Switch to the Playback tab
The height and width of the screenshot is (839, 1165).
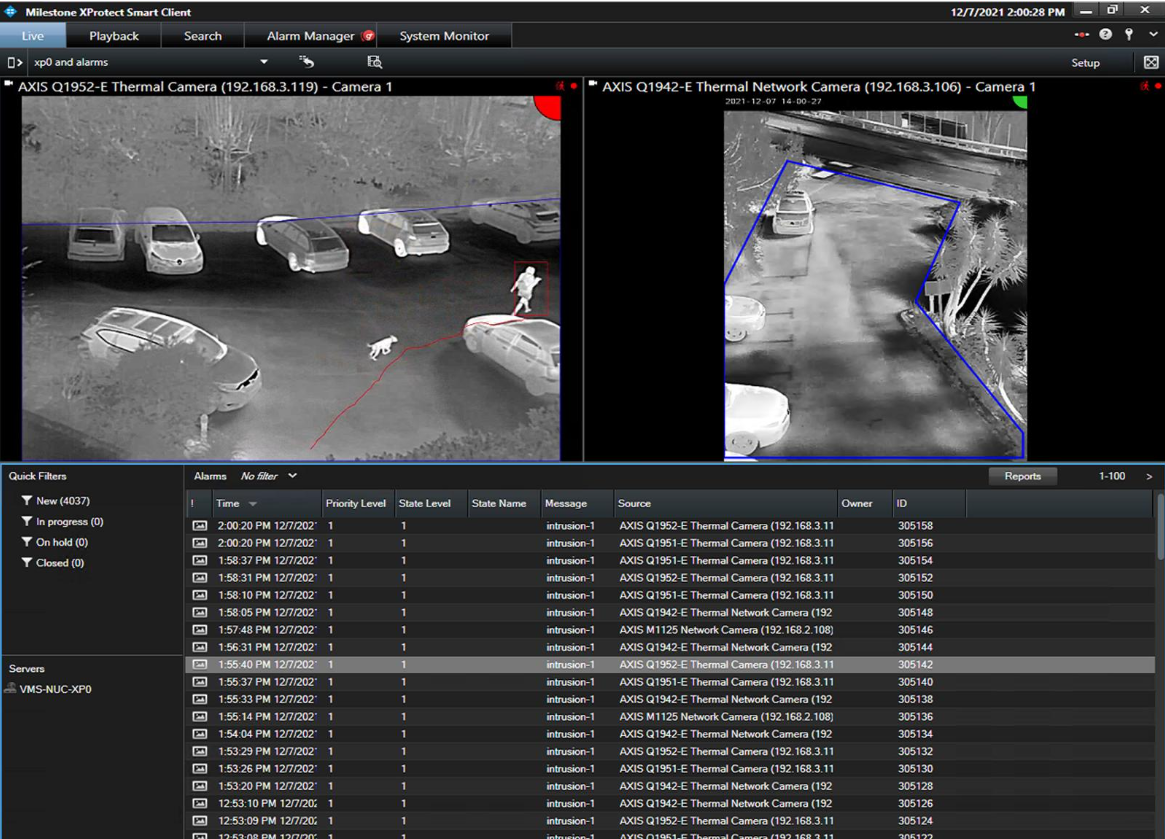click(x=114, y=36)
